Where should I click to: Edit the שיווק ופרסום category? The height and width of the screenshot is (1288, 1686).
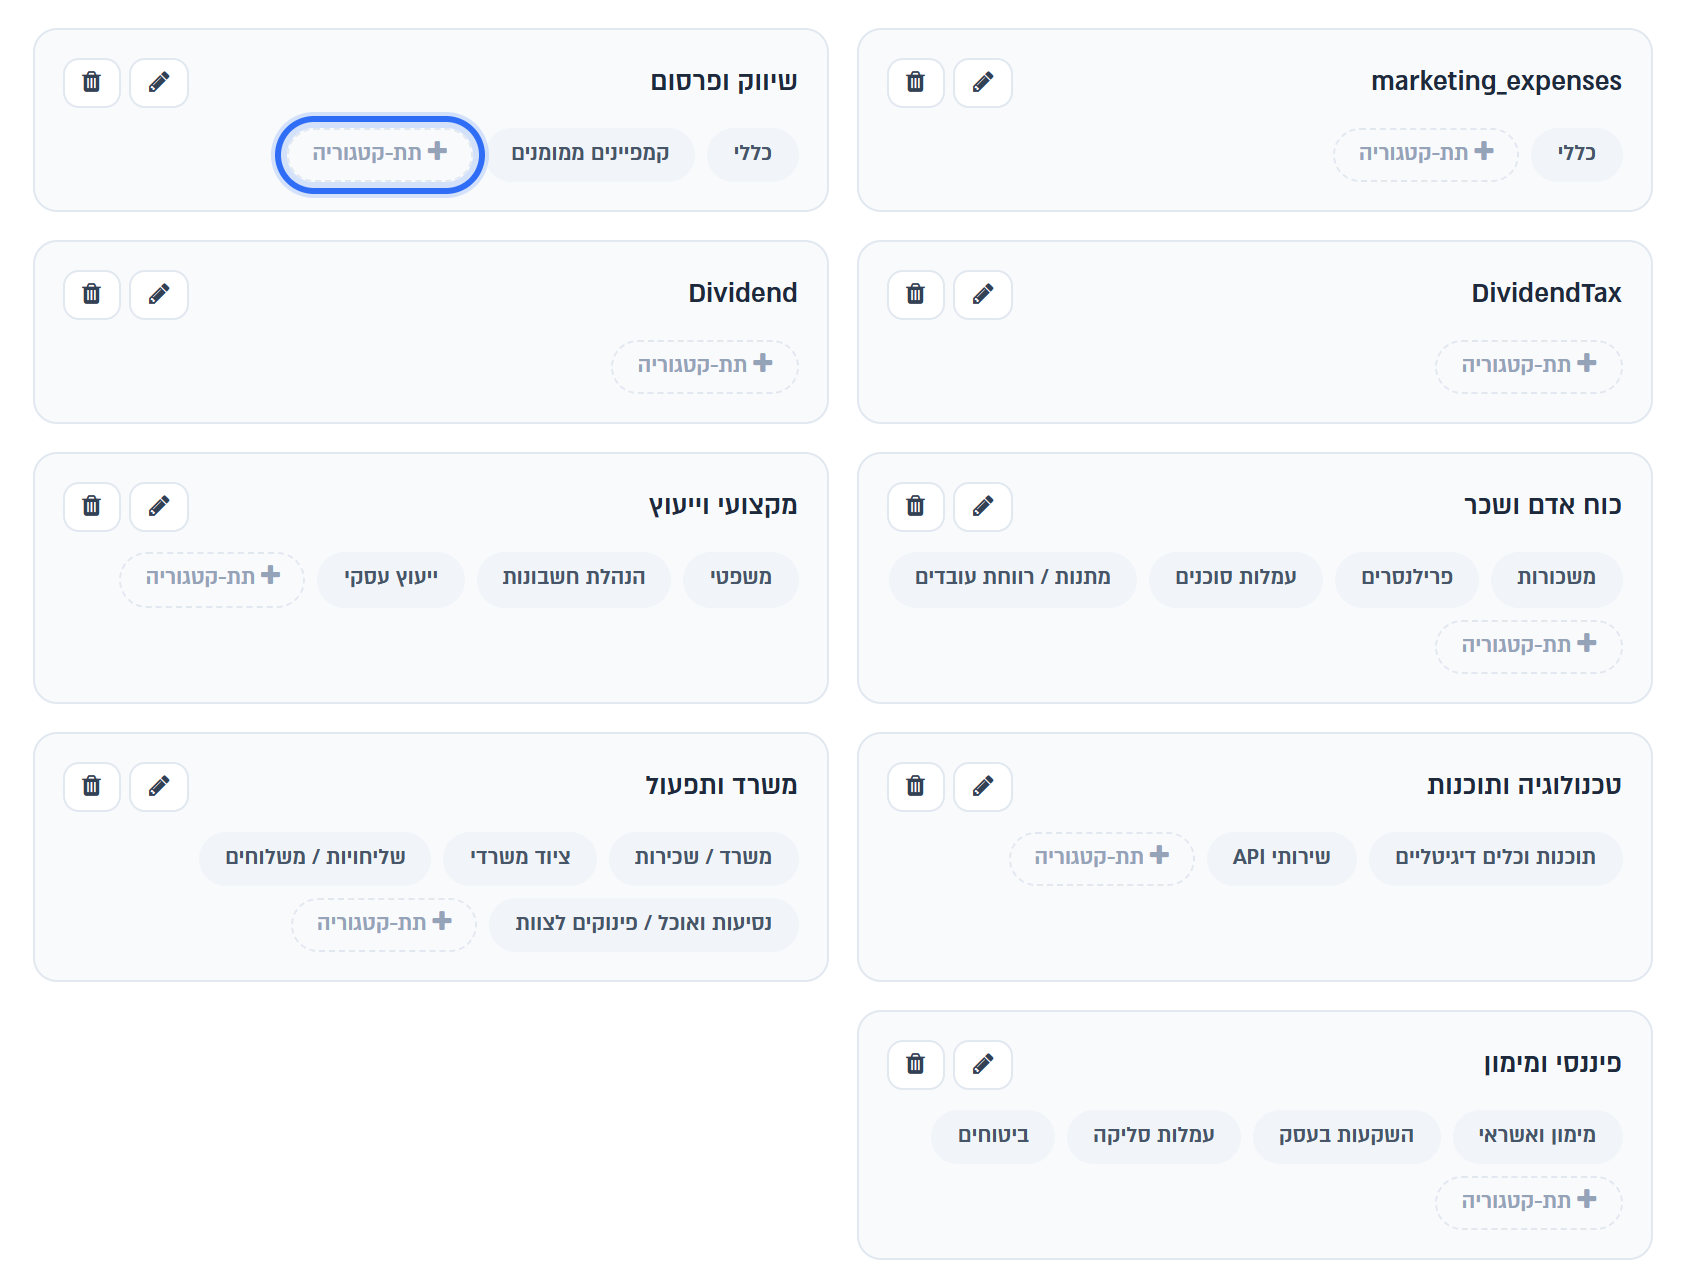click(159, 82)
